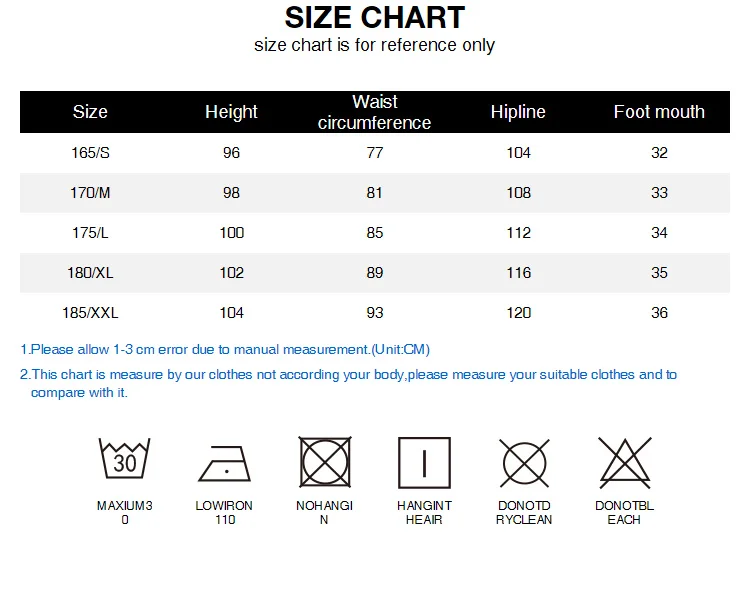Click the MAXIUM30 label text
This screenshot has height=608, width=750.
pos(124,512)
